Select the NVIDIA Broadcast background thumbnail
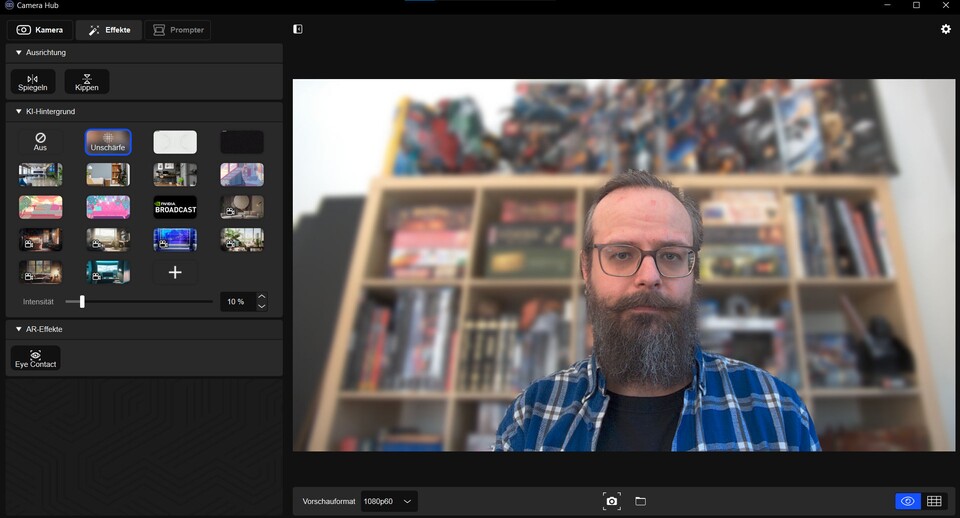This screenshot has width=960, height=518. [x=175, y=207]
